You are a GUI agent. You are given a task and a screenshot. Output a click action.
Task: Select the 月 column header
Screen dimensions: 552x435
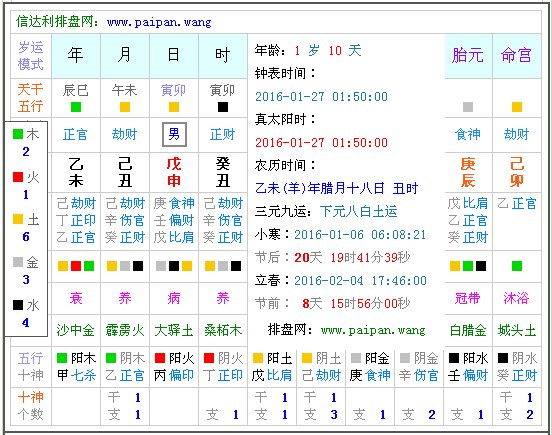(124, 55)
